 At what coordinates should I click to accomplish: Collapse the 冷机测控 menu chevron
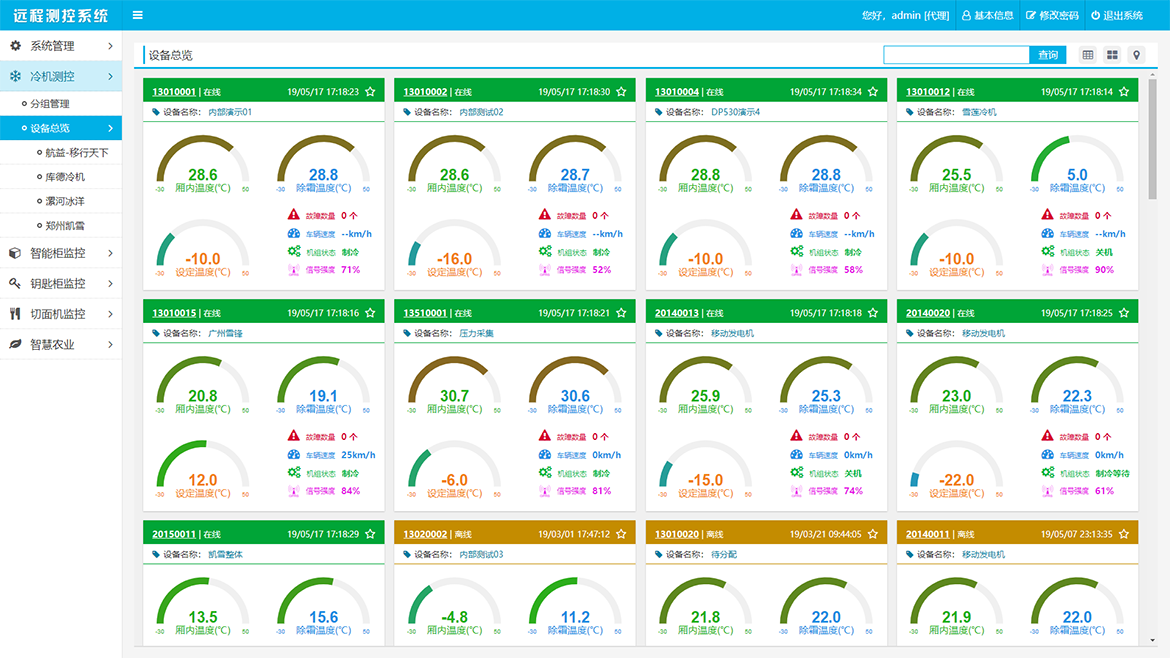pyautogui.click(x=110, y=77)
